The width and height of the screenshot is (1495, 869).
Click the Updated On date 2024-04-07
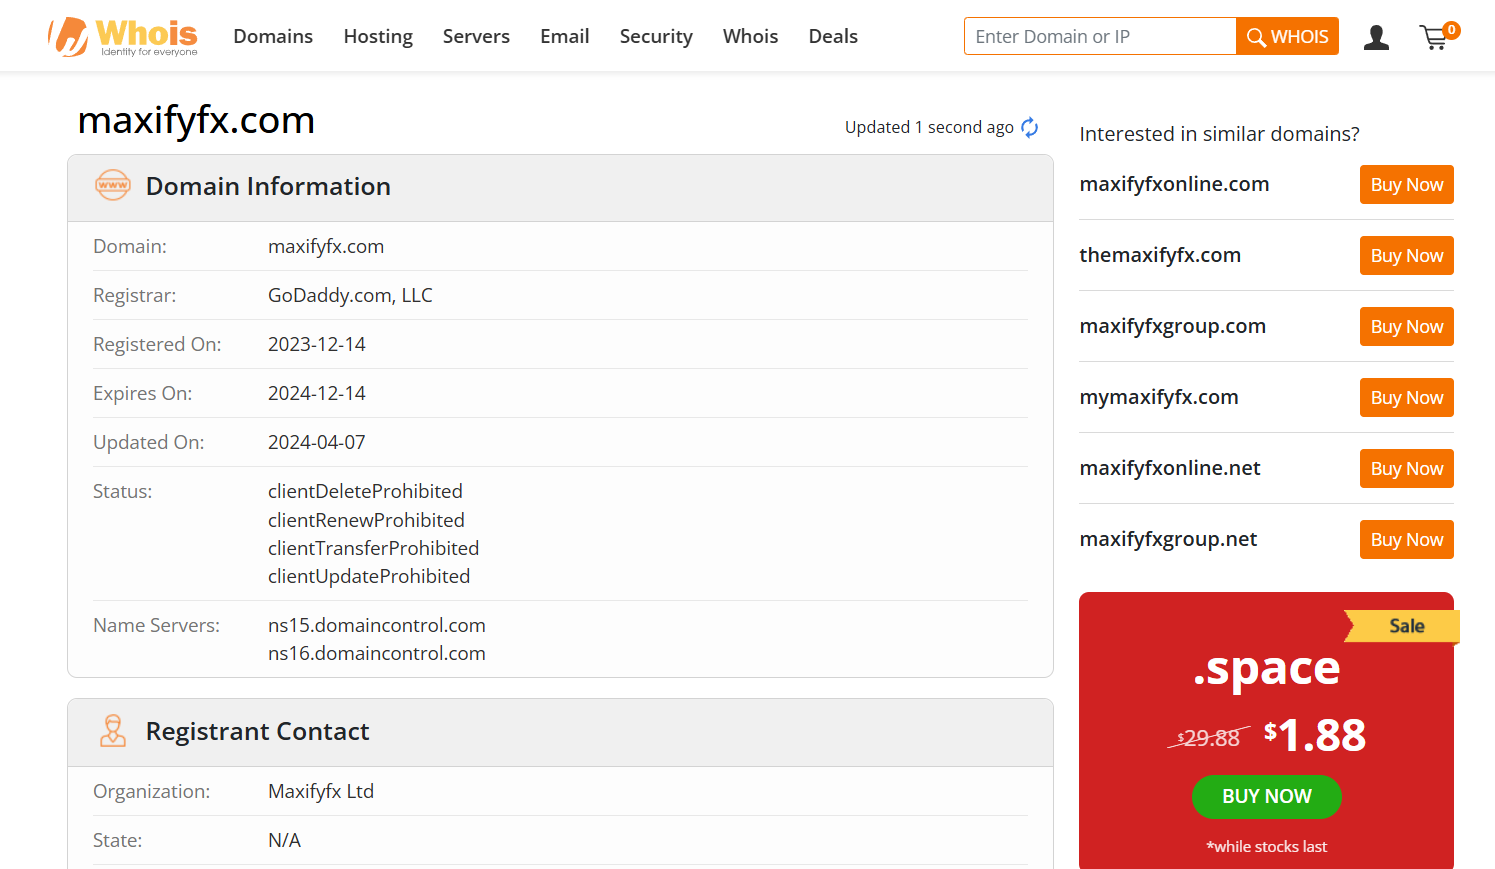point(317,442)
